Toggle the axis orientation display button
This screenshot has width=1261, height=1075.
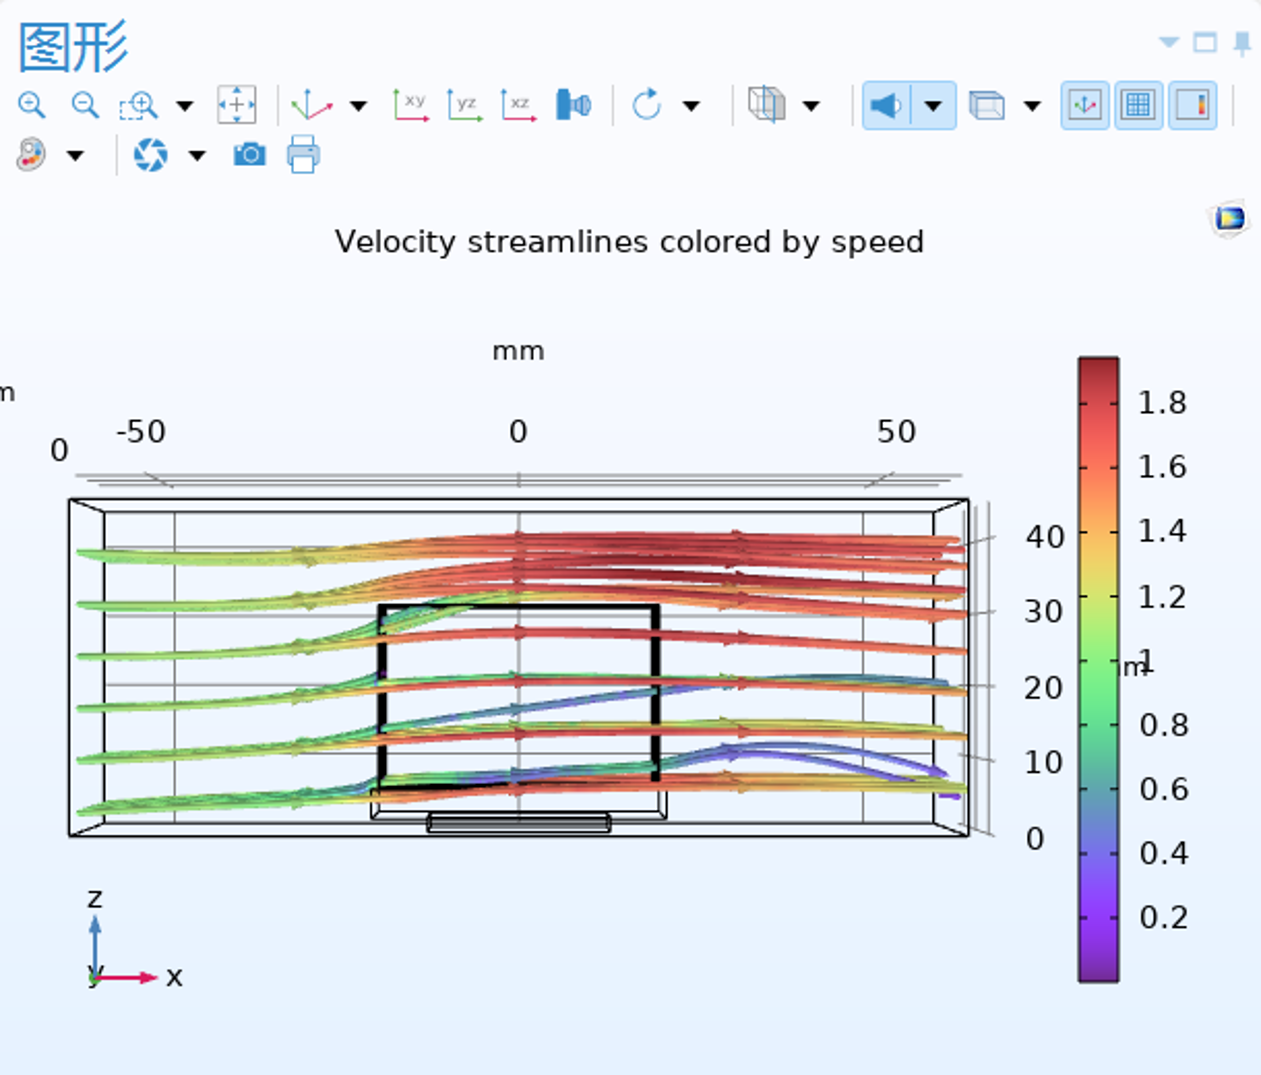(1085, 105)
